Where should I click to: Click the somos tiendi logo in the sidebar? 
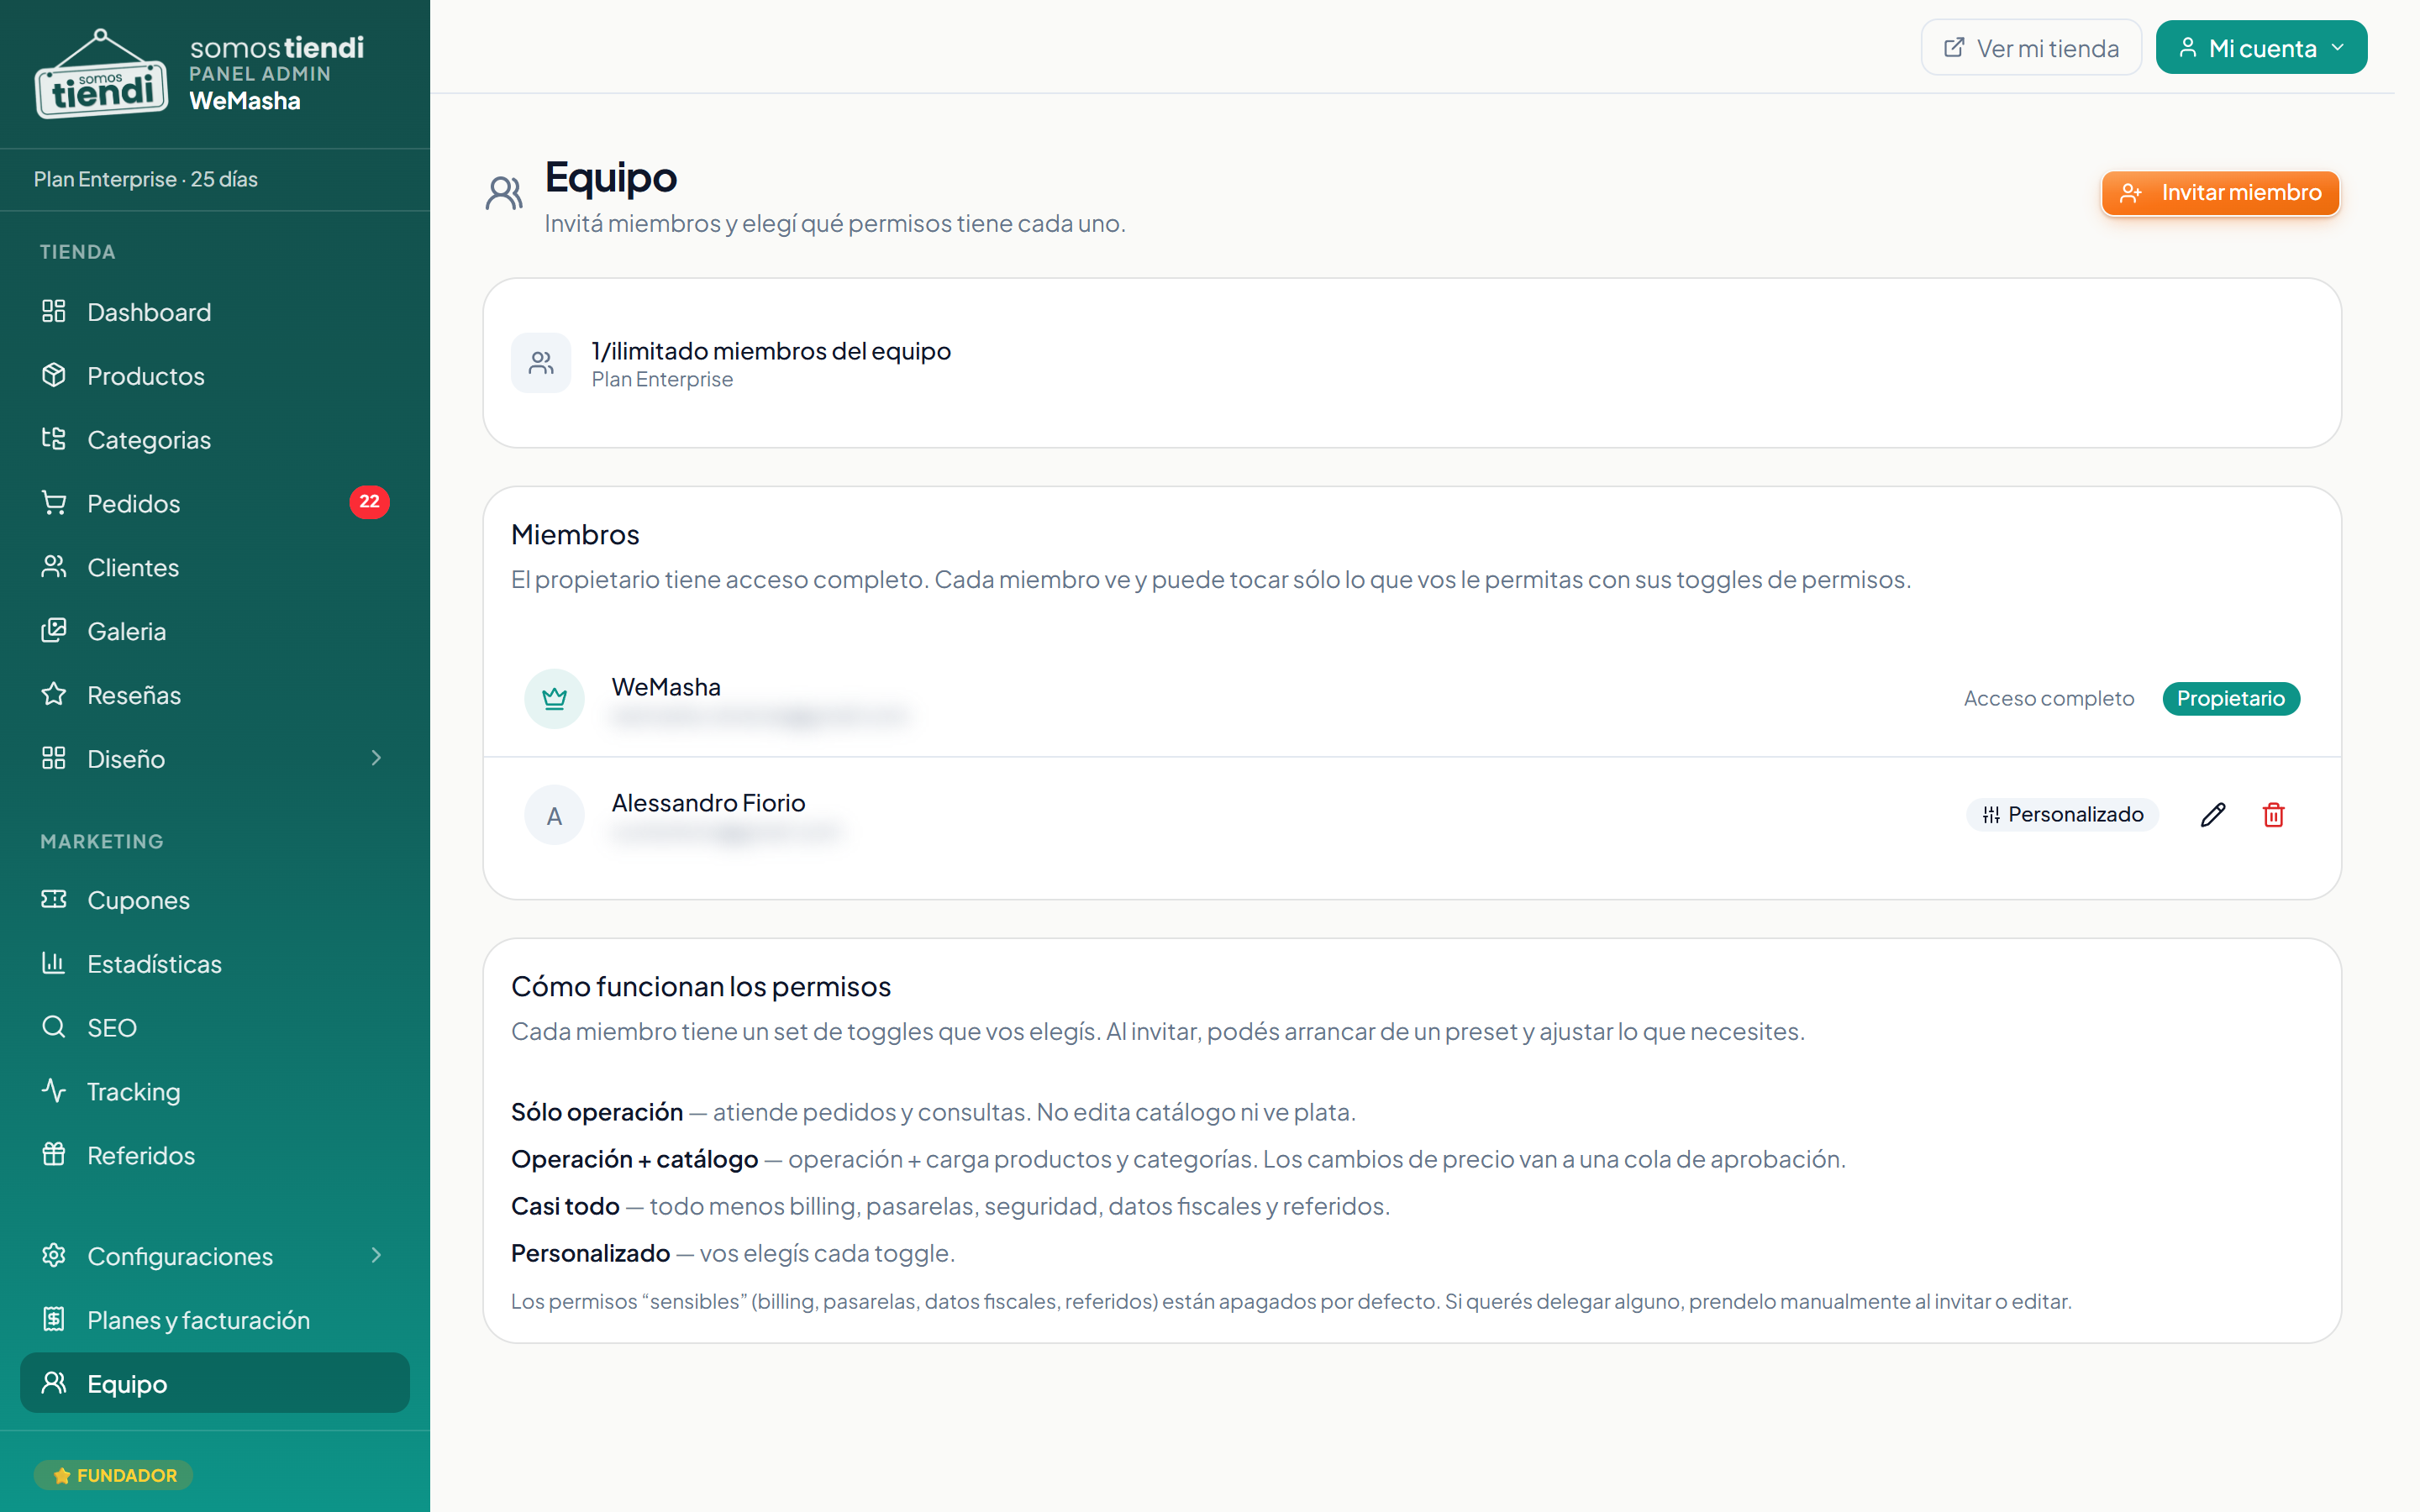coord(100,74)
